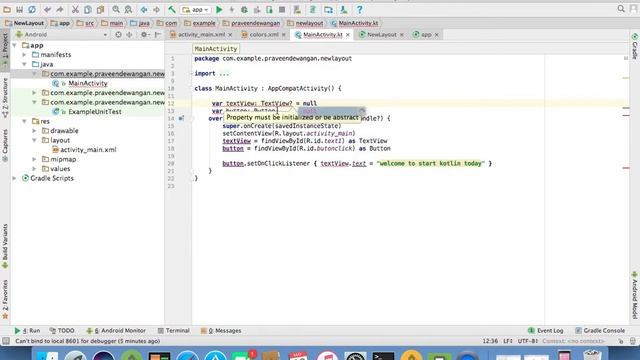Toggle the Captures tool window
The image size is (640, 360).
(x=5, y=146)
